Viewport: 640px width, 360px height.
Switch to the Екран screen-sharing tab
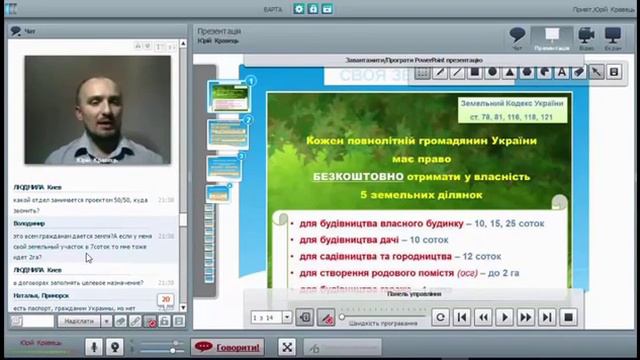613,39
